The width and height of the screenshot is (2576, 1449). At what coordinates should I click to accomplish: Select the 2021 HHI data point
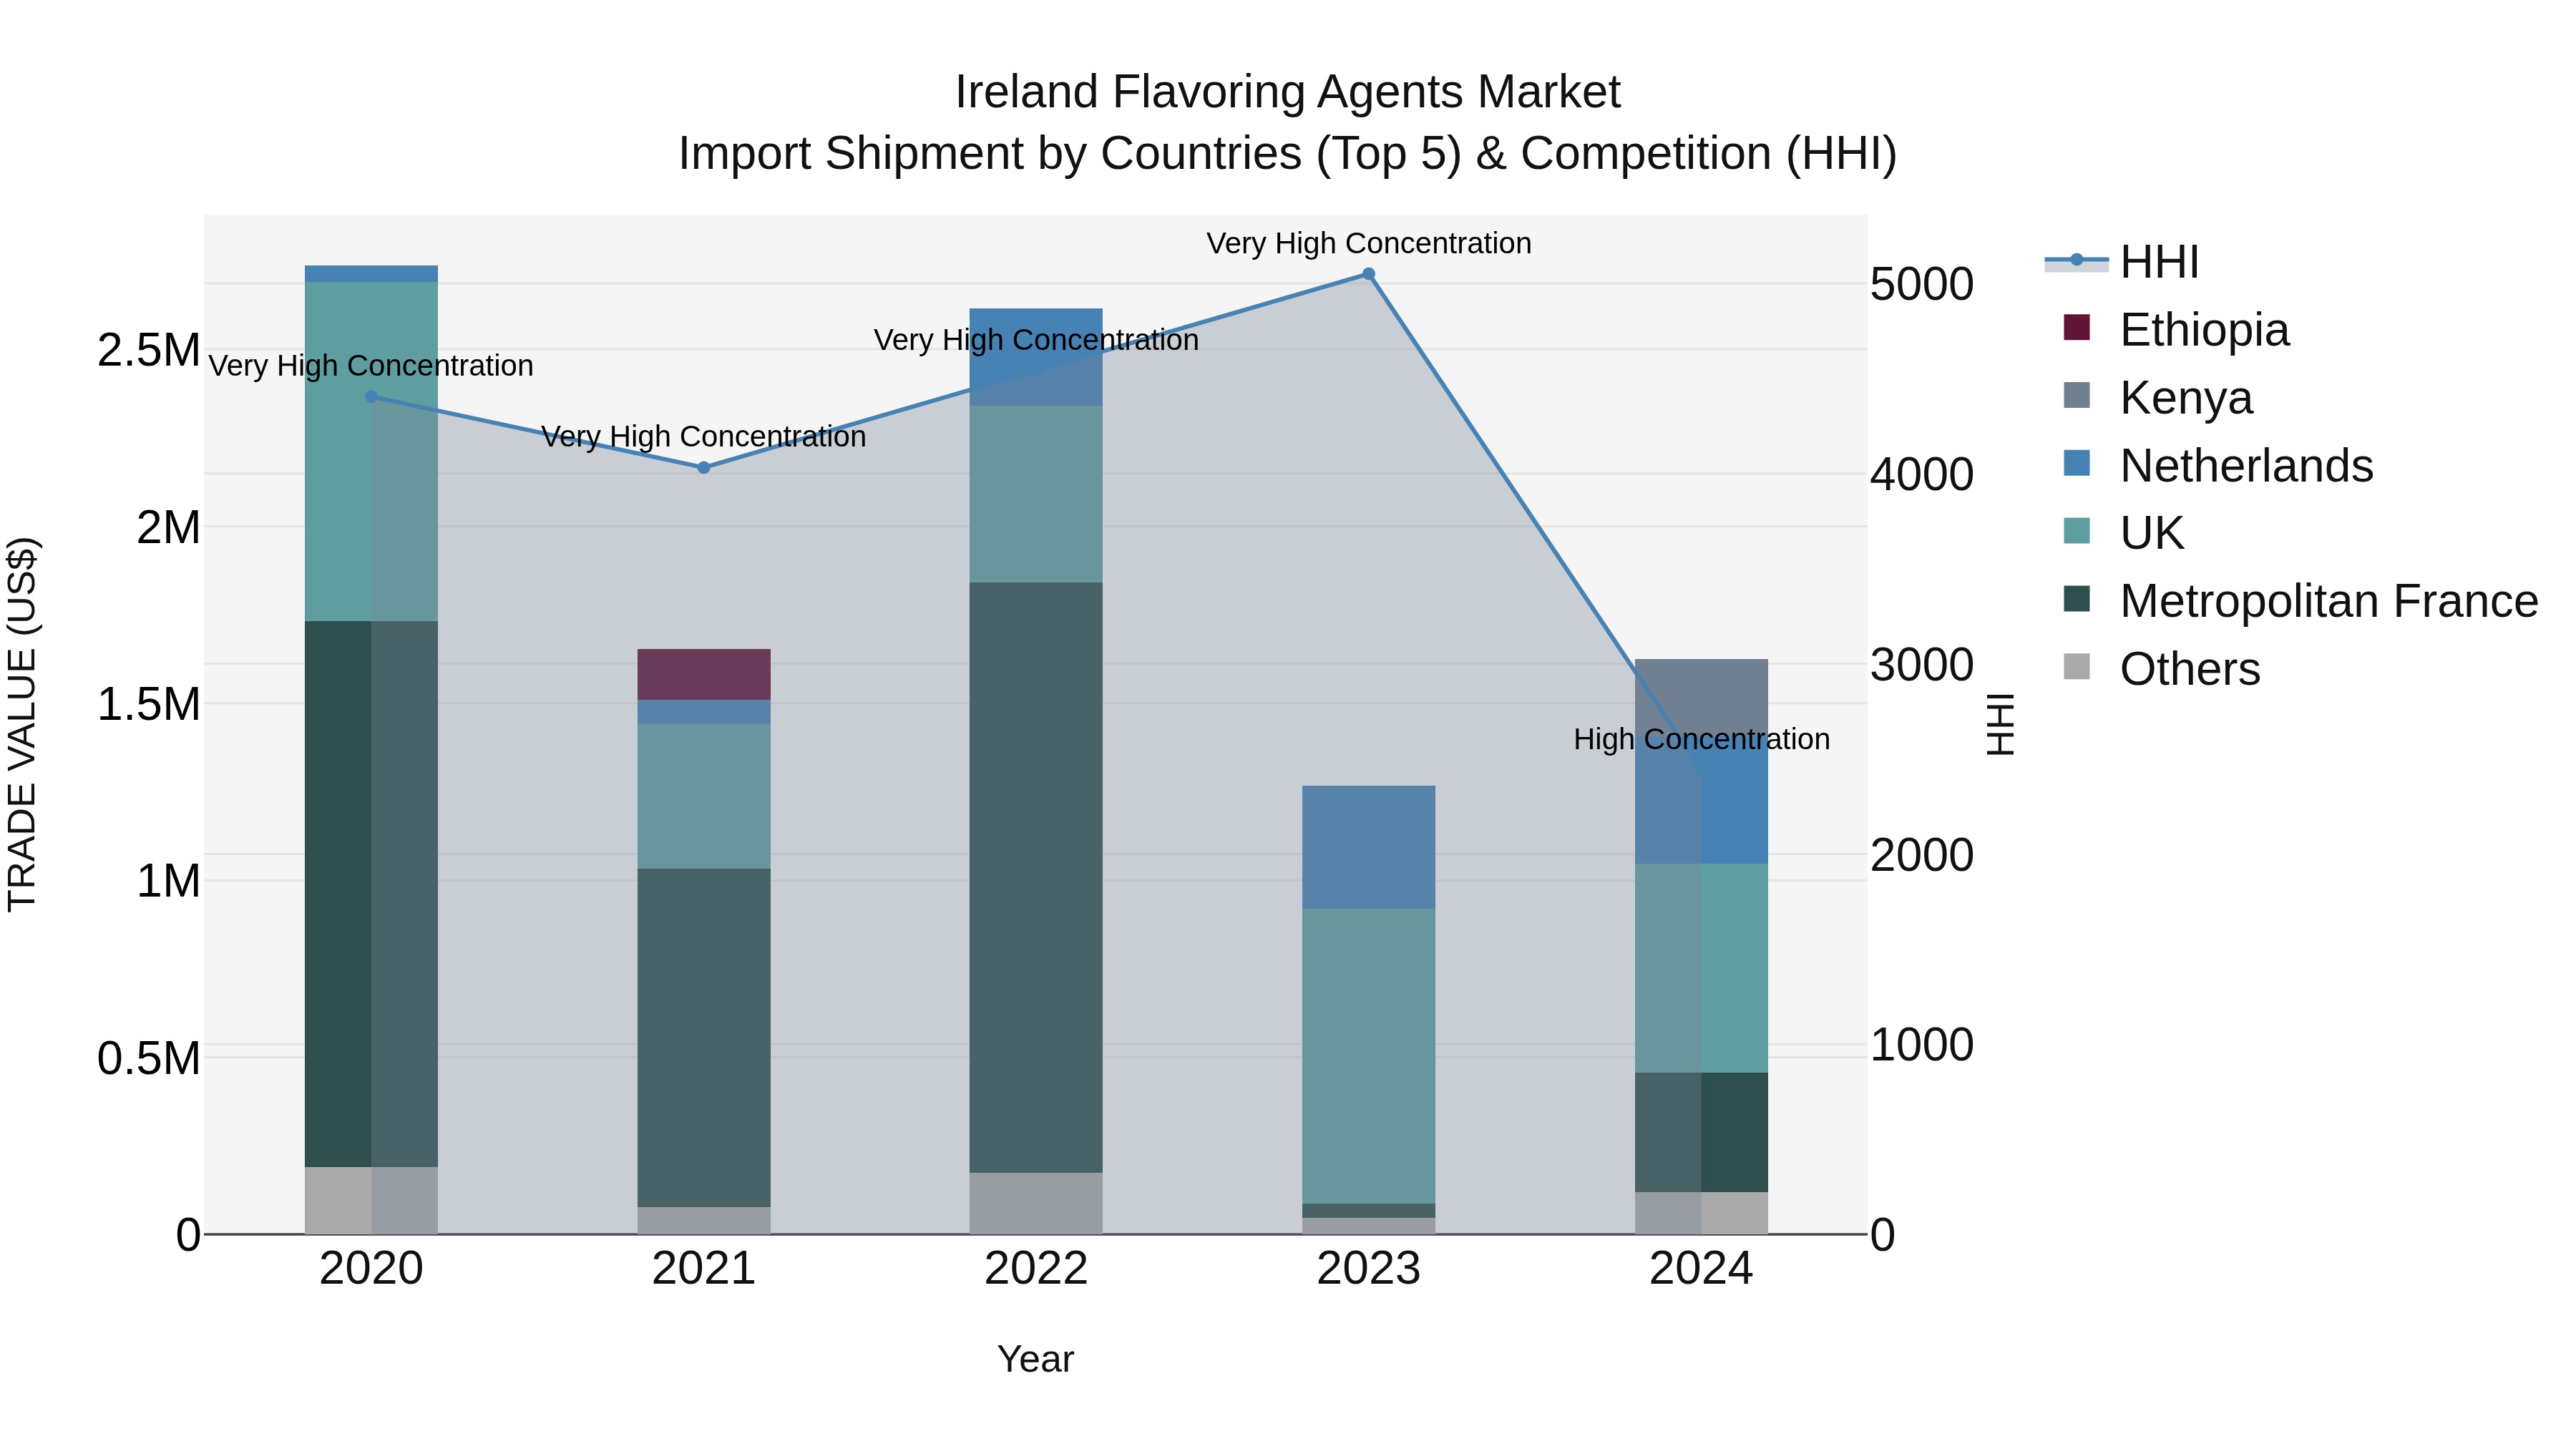(x=703, y=468)
